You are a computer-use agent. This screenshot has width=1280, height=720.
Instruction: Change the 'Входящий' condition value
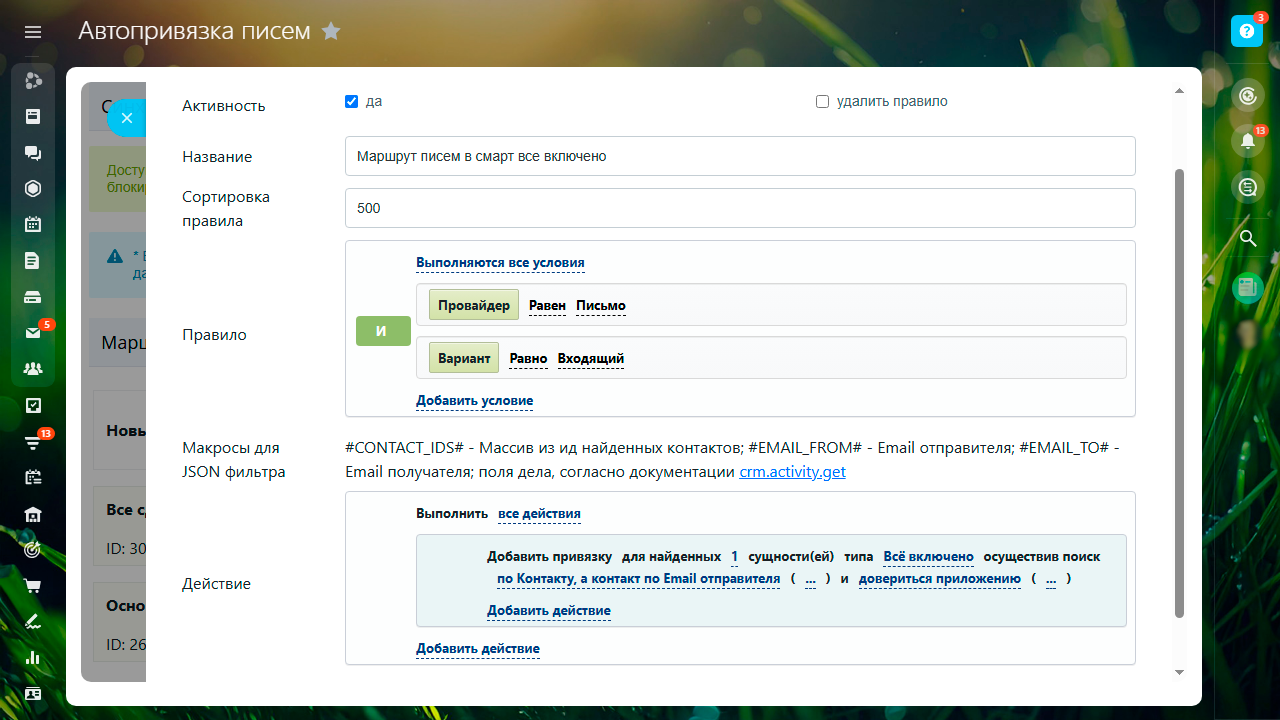point(590,358)
